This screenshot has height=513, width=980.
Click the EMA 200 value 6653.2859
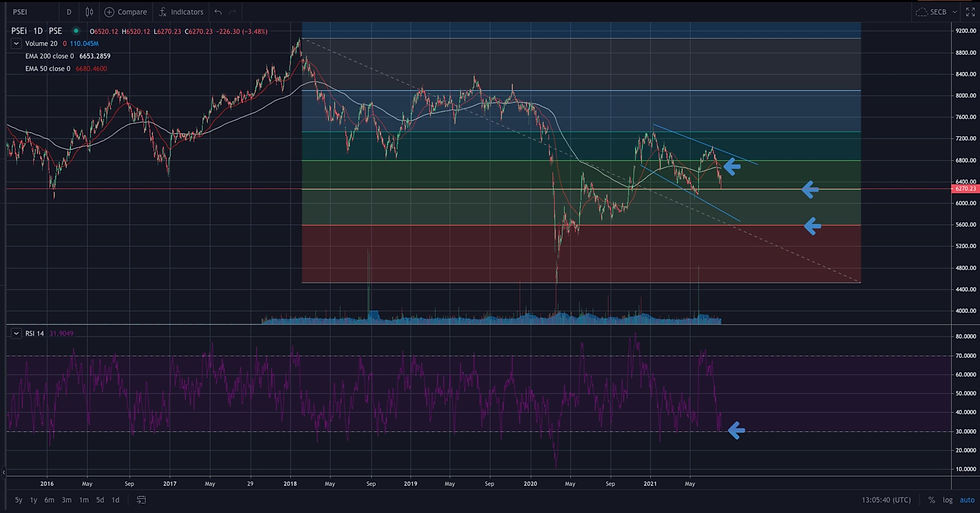coord(95,56)
